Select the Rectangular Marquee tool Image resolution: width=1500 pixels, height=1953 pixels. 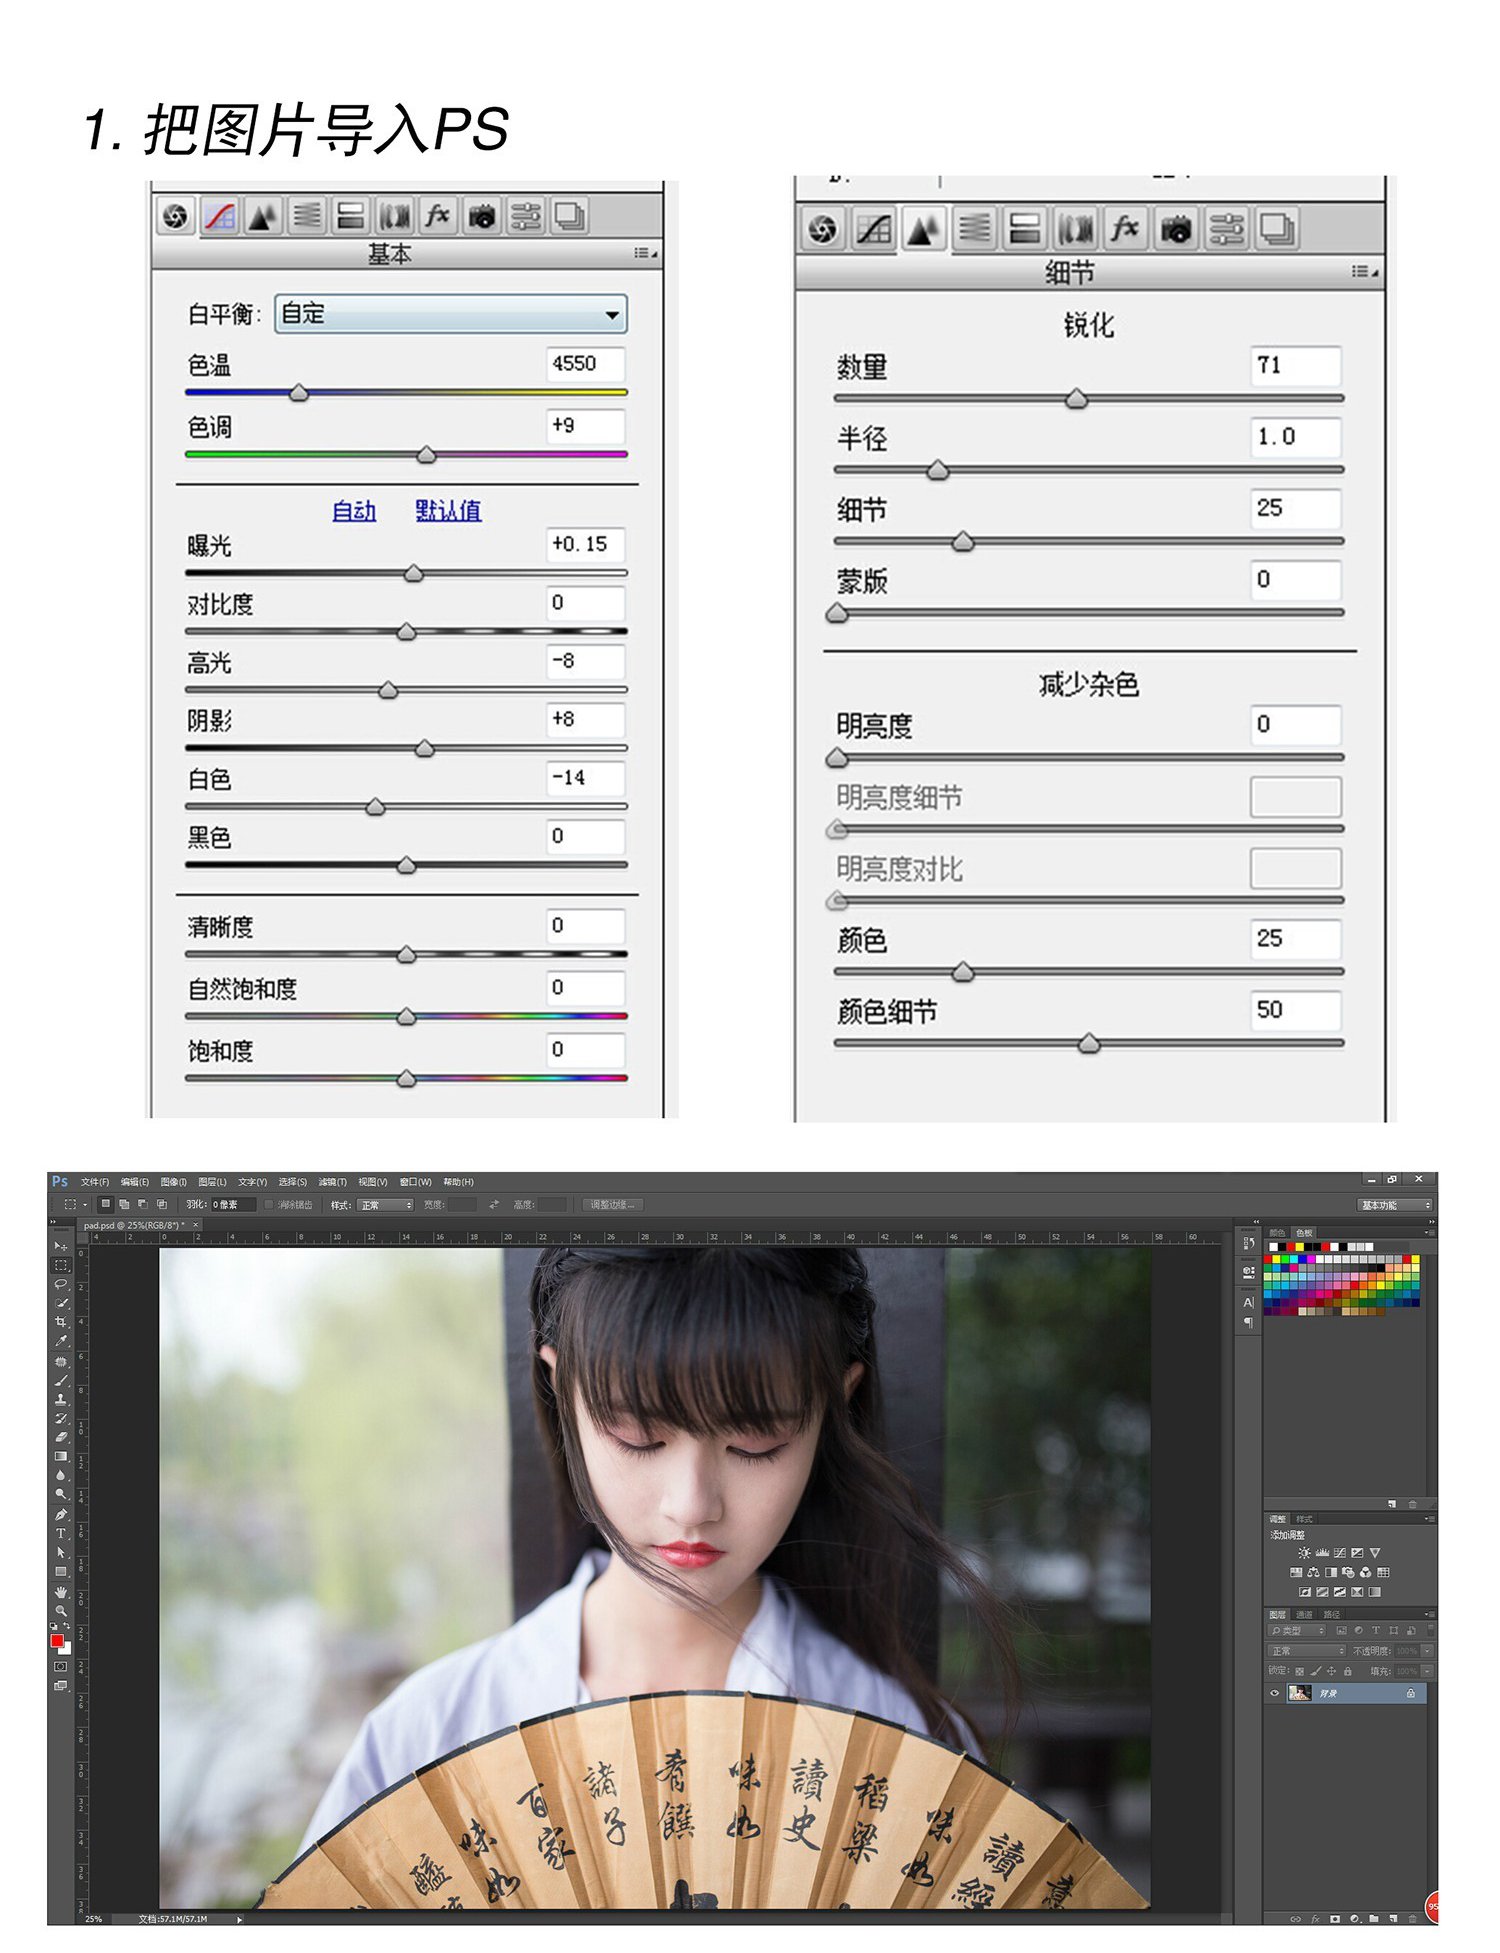pyautogui.click(x=61, y=1265)
